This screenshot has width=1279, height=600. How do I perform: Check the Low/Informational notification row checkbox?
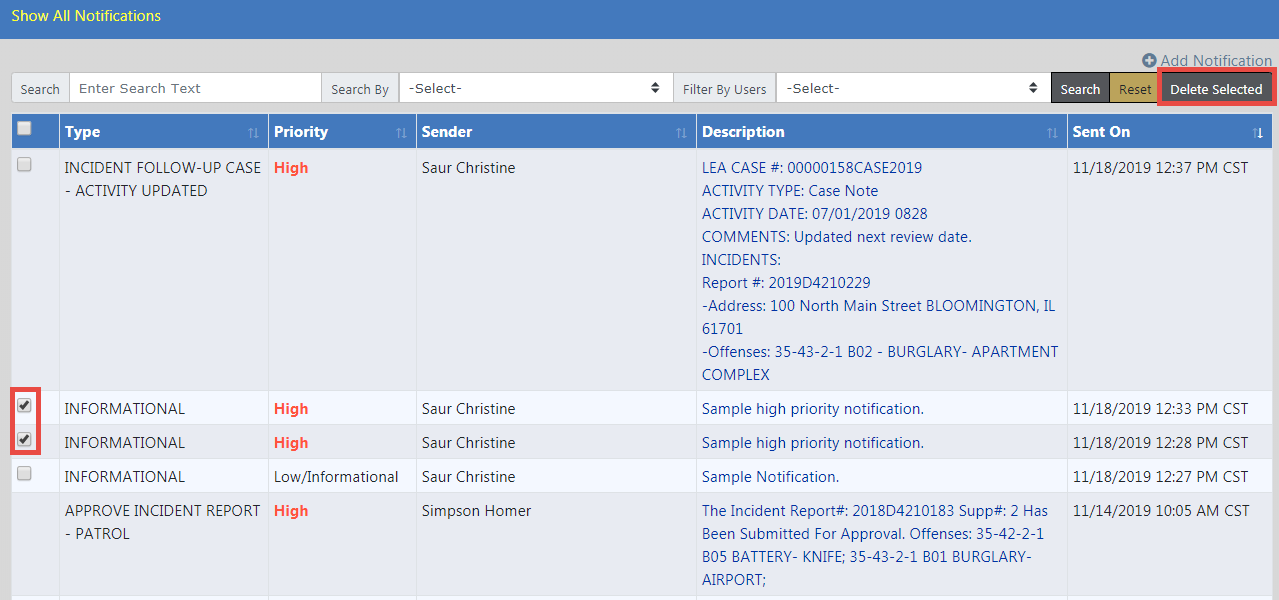click(25, 473)
